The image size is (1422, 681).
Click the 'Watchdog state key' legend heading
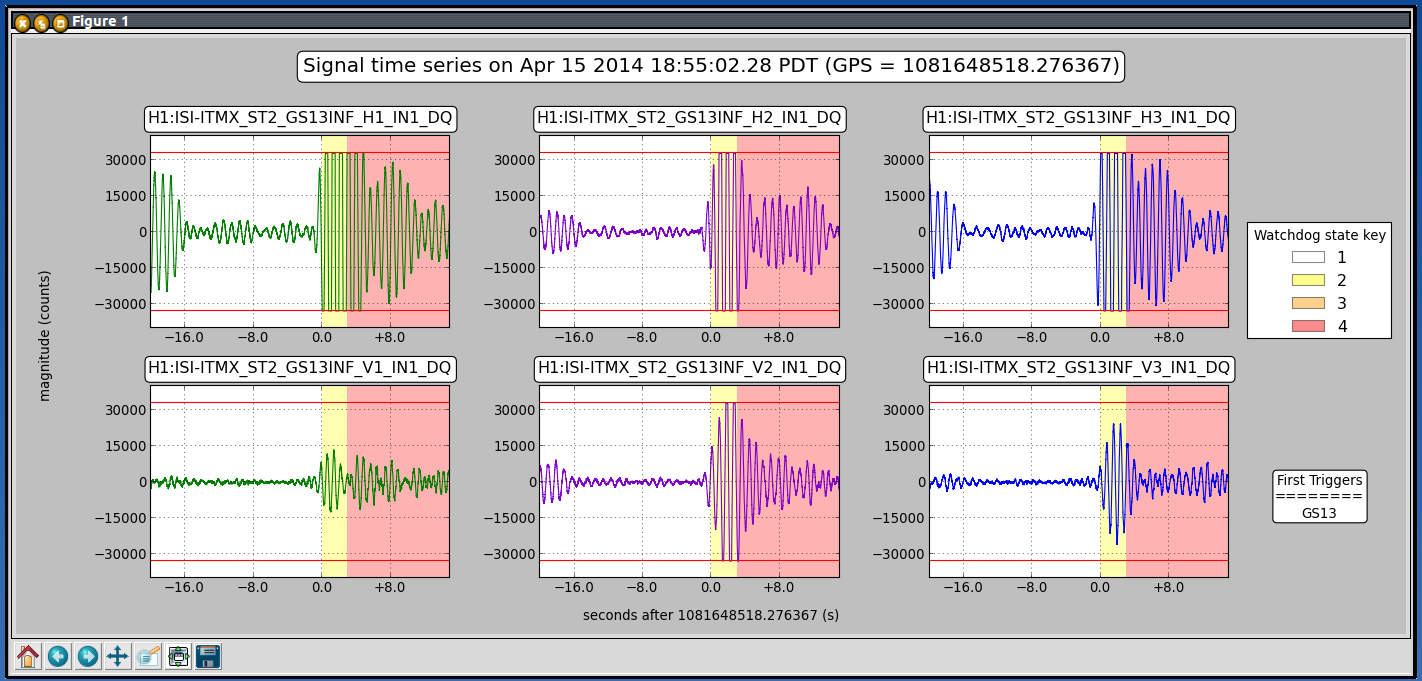(x=1319, y=236)
